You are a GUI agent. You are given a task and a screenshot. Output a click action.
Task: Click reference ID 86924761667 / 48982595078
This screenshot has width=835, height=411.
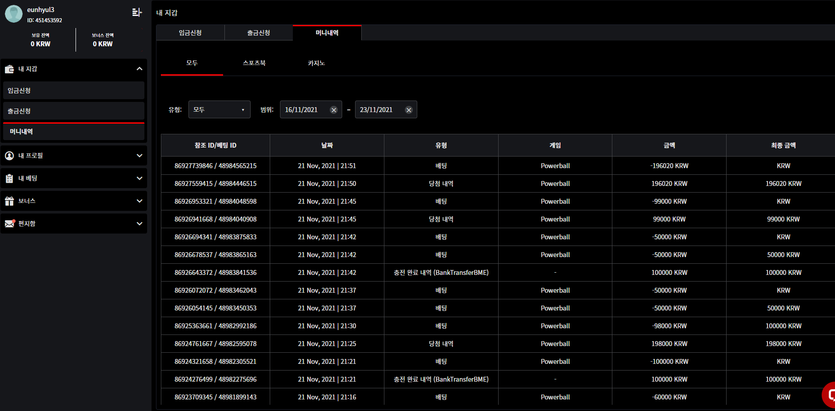tap(216, 344)
